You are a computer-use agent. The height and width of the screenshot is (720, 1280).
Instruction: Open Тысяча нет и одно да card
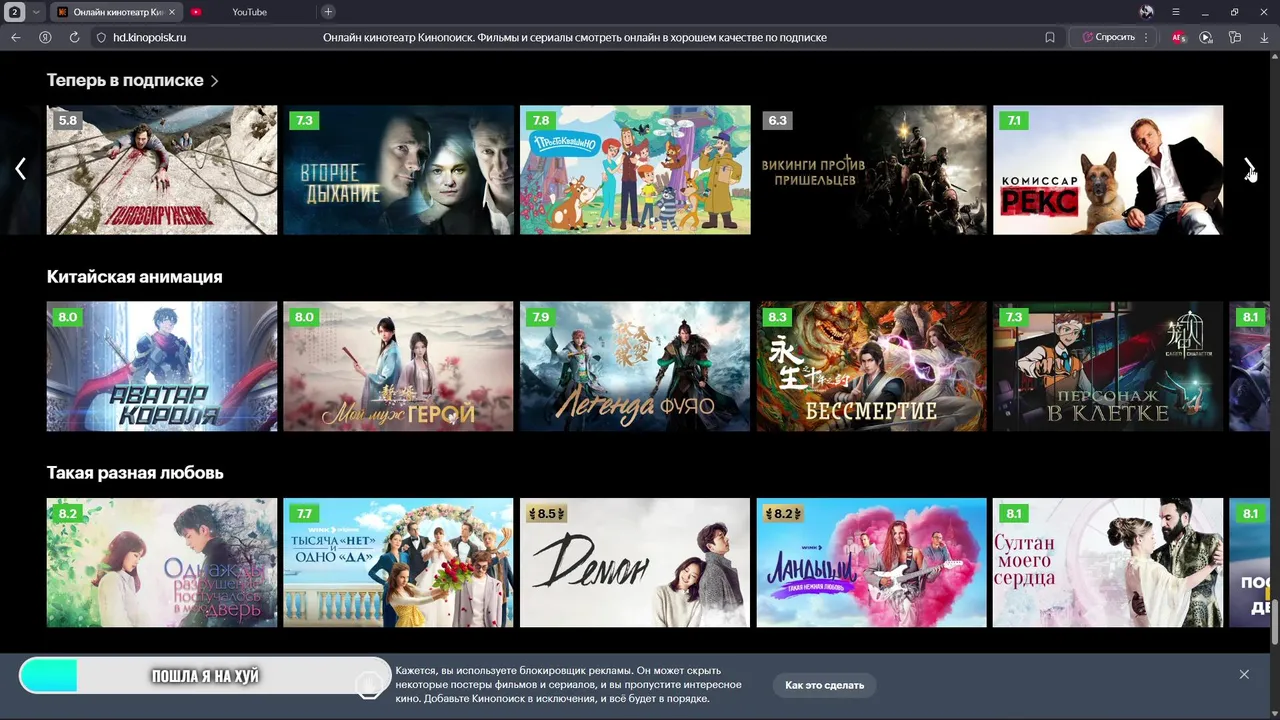(398, 562)
